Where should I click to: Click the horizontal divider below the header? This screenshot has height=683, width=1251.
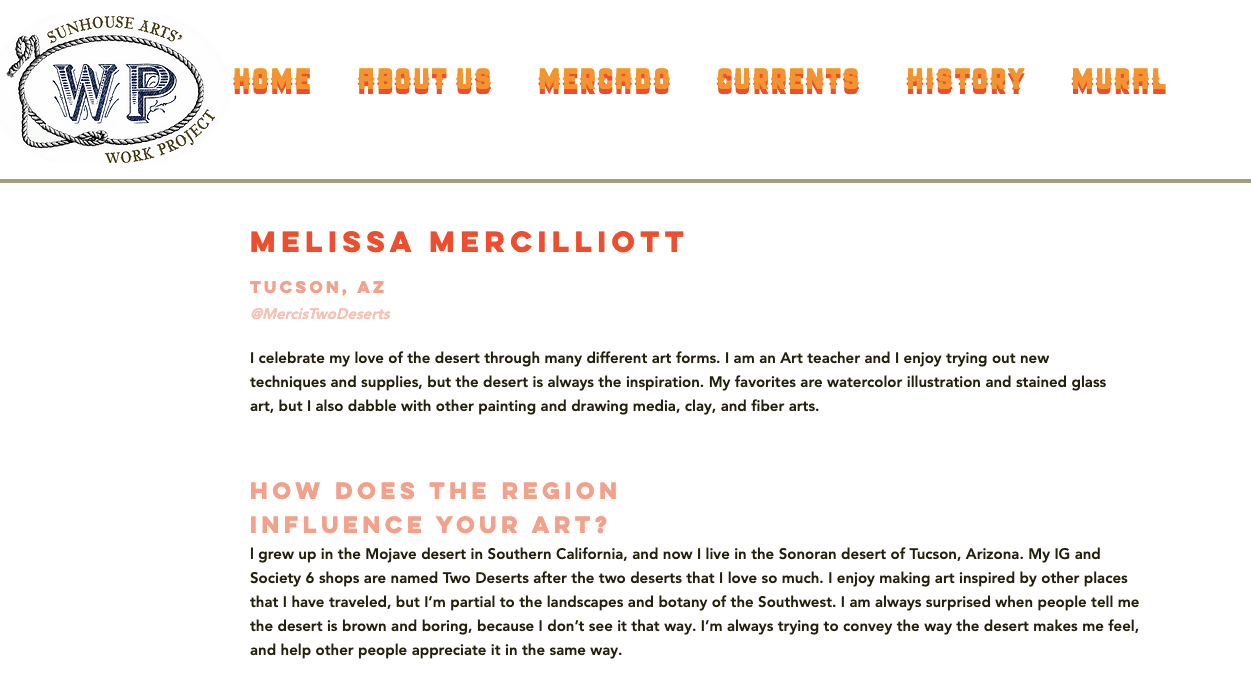coord(625,181)
